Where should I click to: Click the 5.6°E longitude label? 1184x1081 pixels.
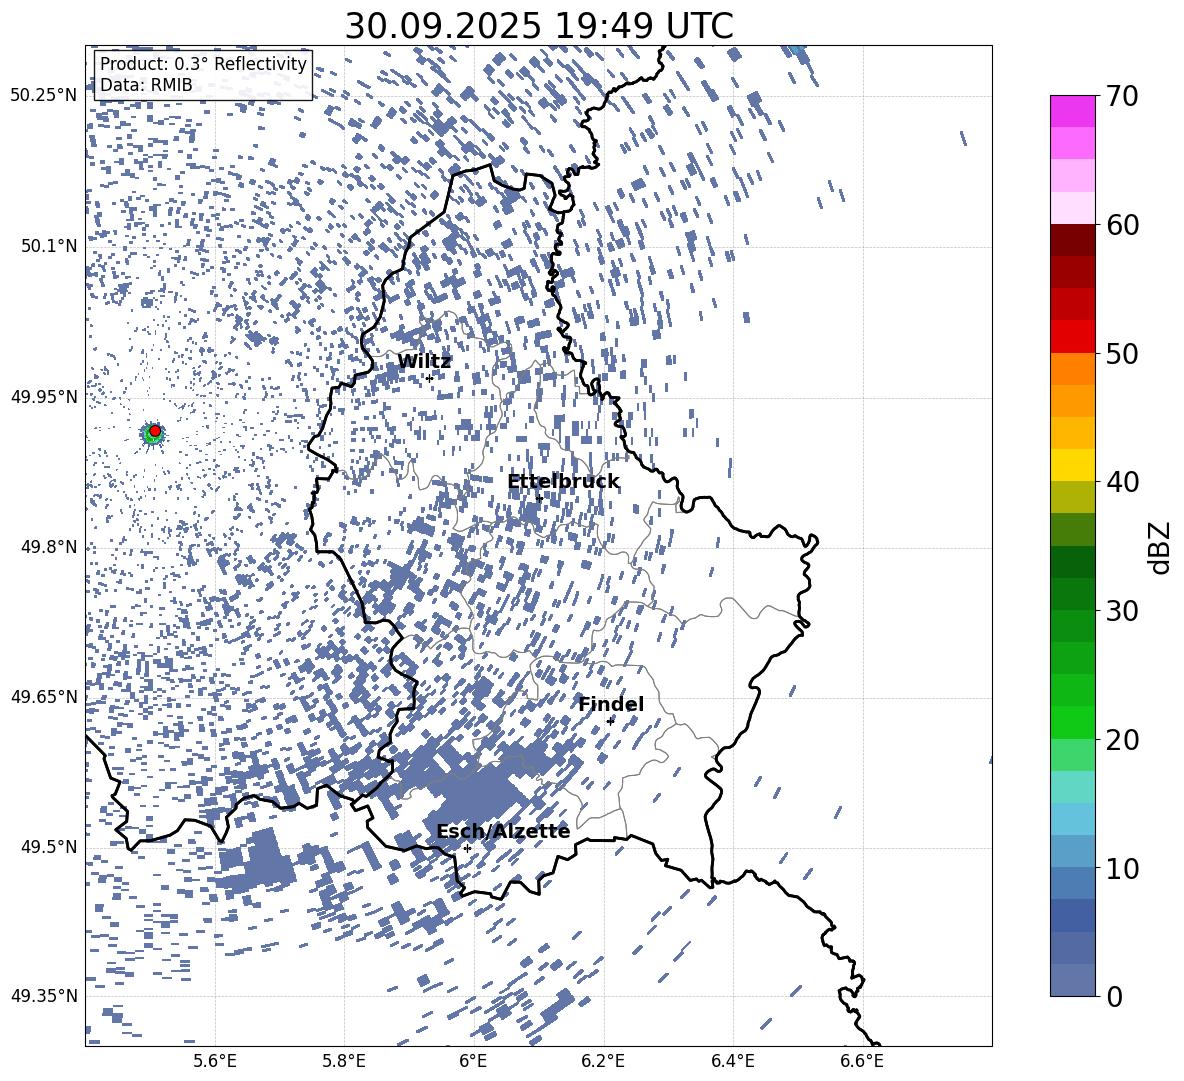point(215,1061)
